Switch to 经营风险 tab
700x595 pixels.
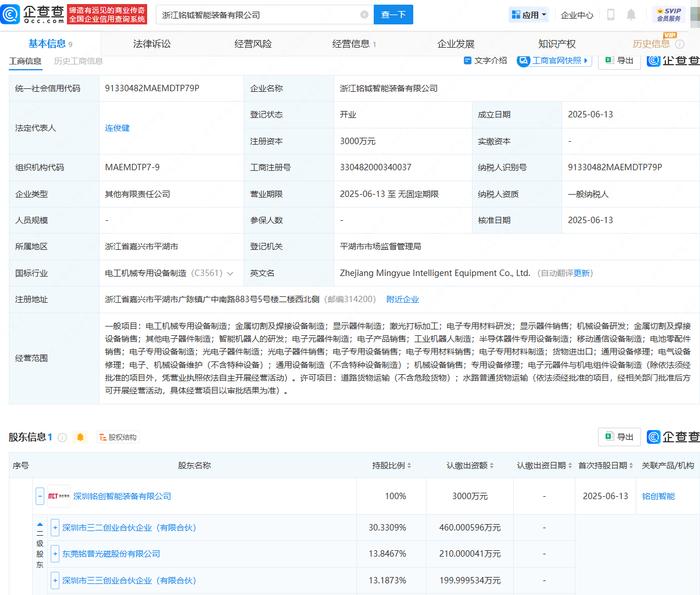pos(253,44)
